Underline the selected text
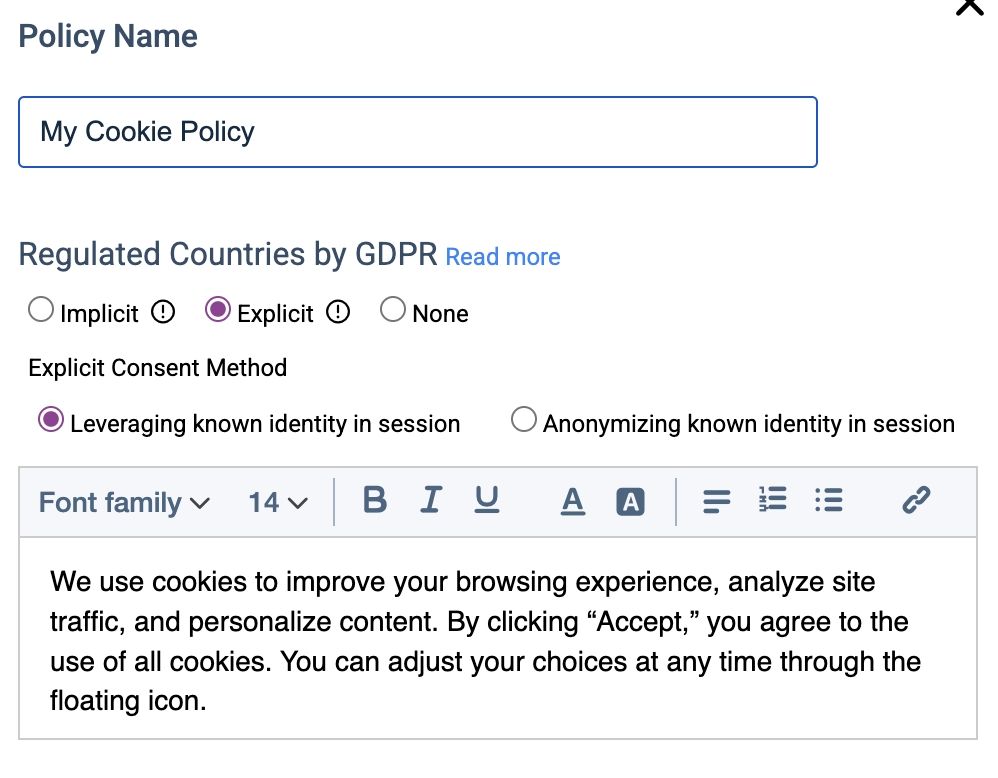 click(487, 500)
